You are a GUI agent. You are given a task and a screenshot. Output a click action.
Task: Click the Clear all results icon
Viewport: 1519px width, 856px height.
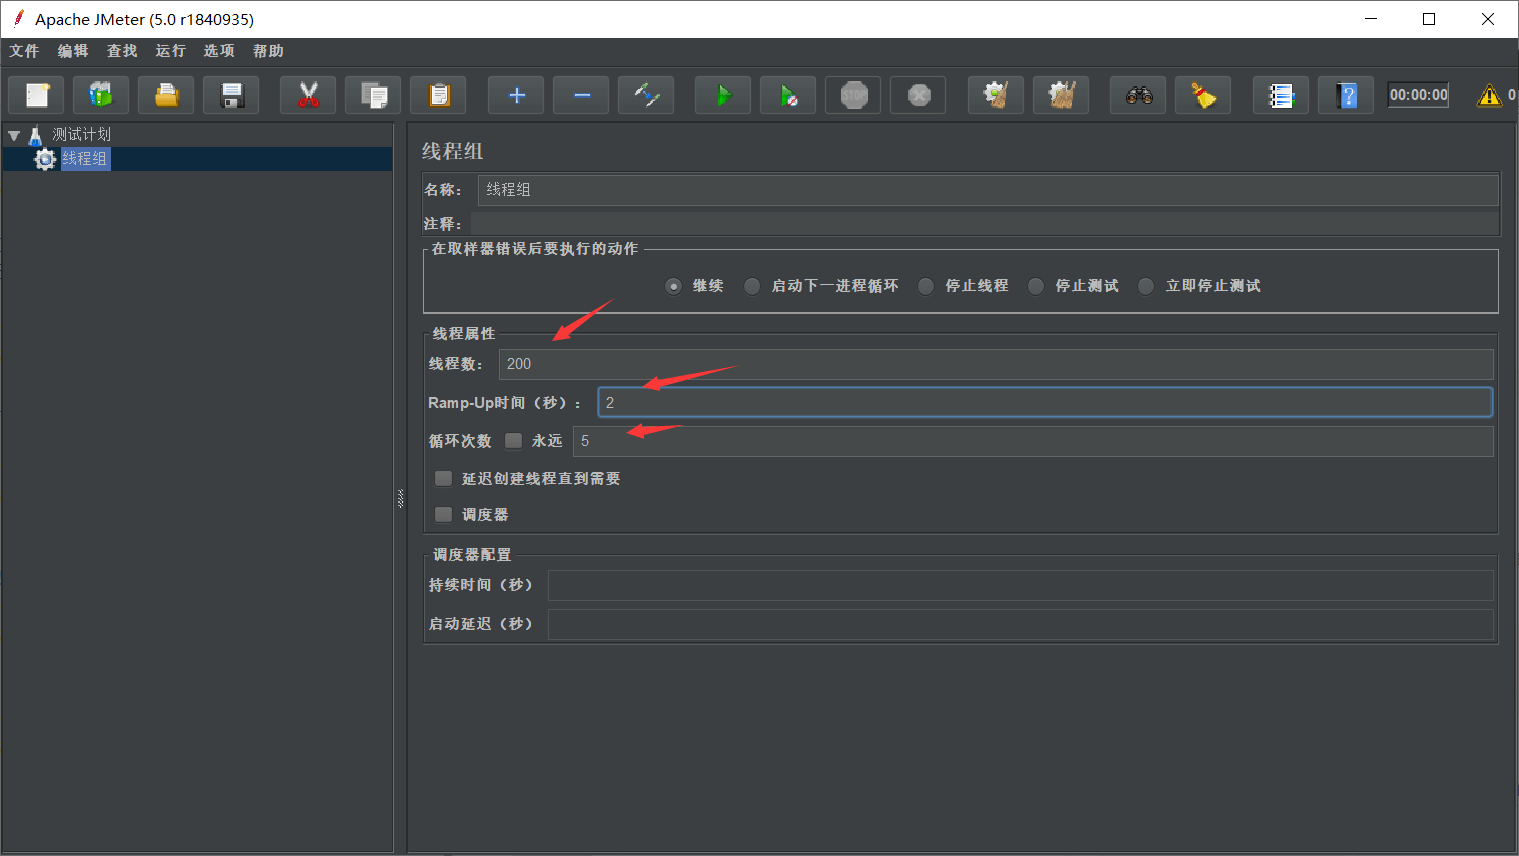tap(1061, 95)
